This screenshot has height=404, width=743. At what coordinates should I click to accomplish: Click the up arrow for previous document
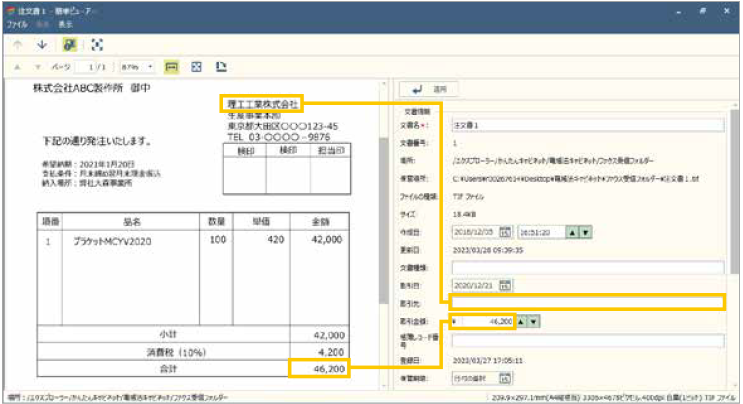click(x=17, y=45)
